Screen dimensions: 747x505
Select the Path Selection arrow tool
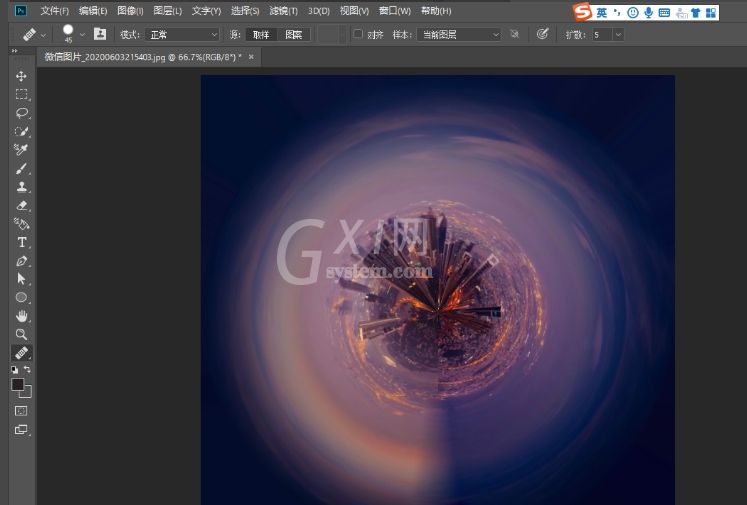point(21,279)
